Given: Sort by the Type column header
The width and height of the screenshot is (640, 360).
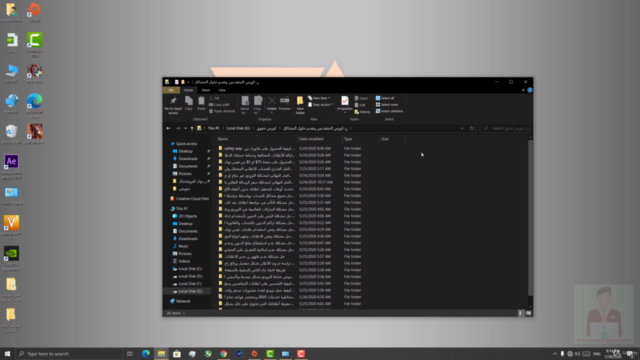Looking at the screenshot, I should [361, 139].
